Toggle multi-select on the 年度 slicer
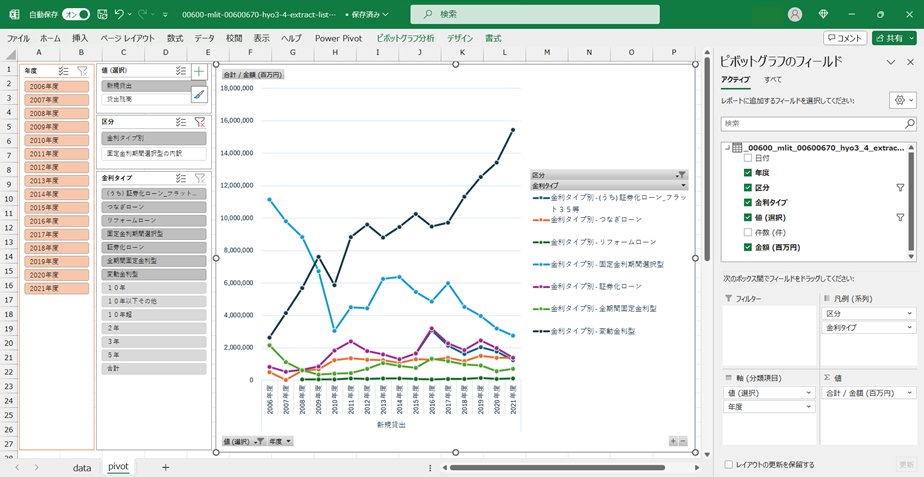The width and height of the screenshot is (924, 477). point(64,72)
